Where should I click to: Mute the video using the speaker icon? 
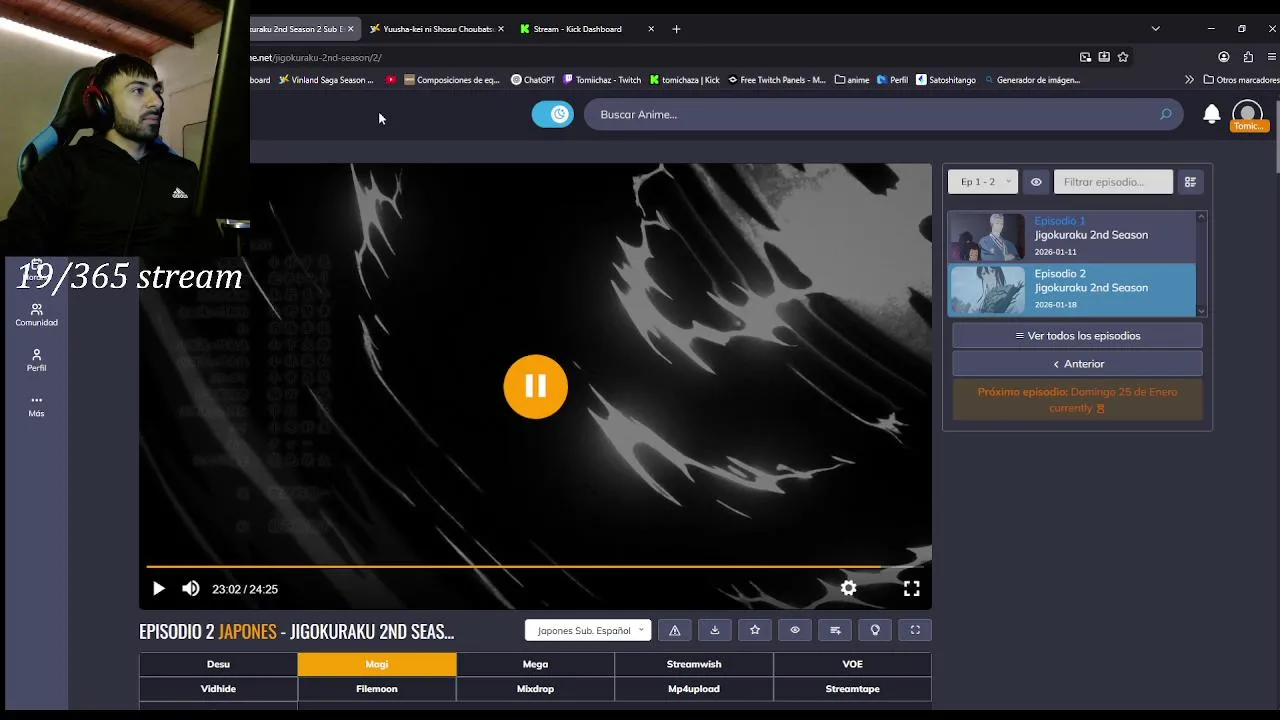[190, 589]
